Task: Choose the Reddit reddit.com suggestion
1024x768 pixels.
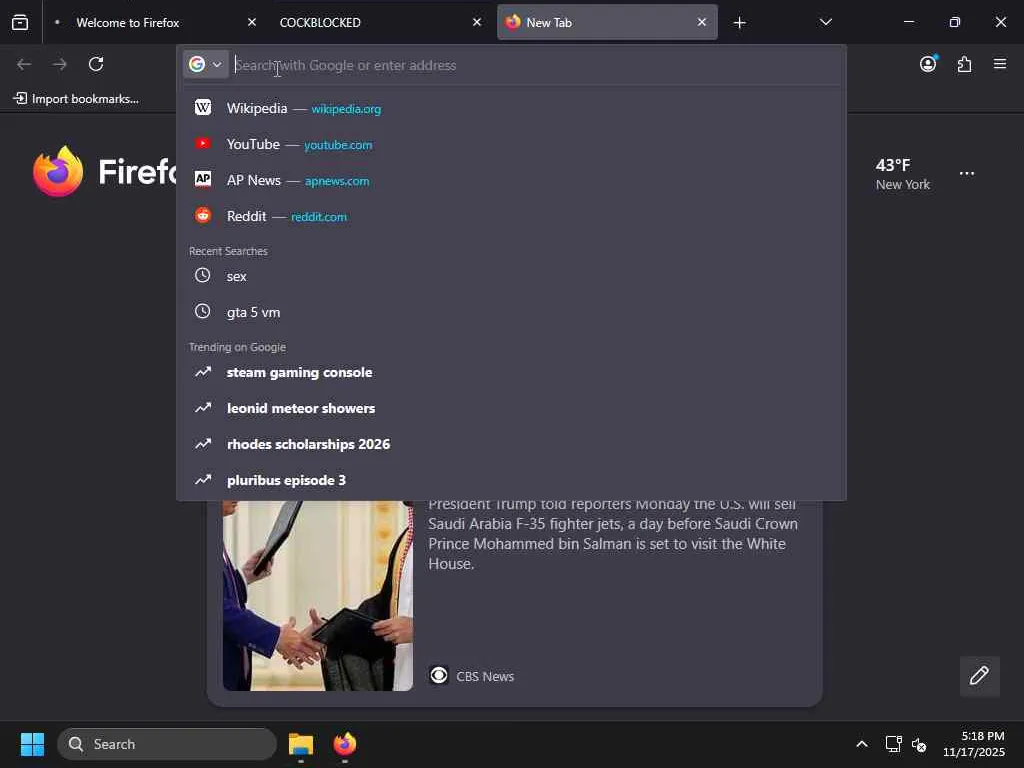Action: point(511,216)
